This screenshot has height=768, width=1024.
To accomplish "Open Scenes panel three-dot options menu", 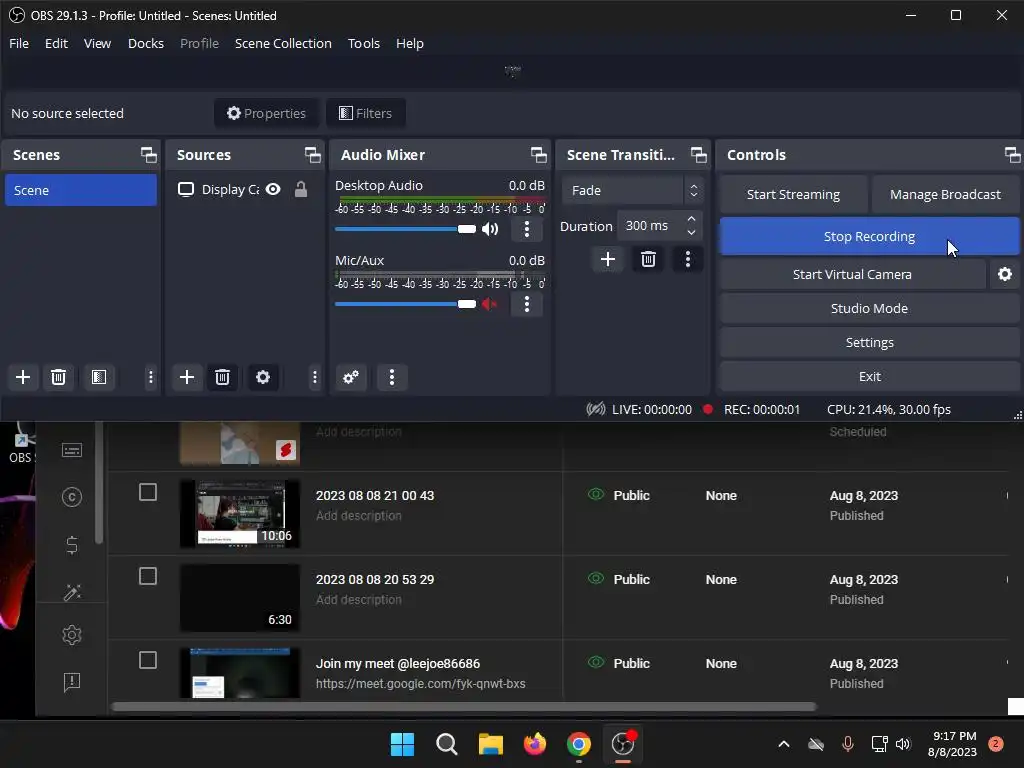I will pos(151,377).
